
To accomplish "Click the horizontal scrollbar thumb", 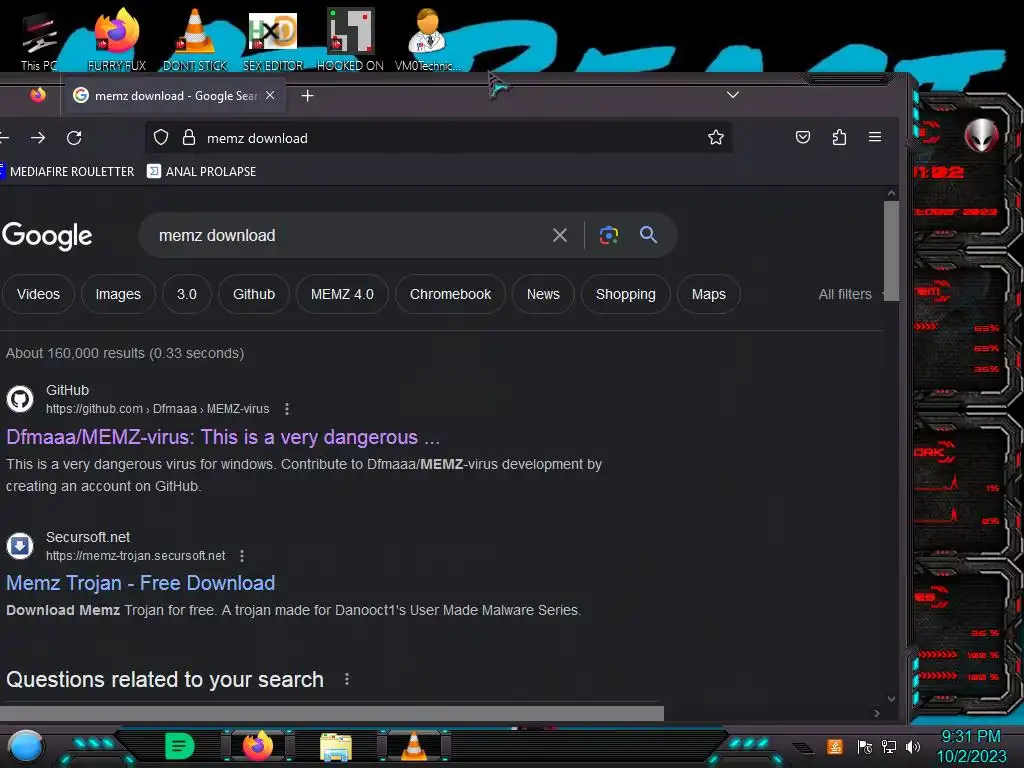I will tap(332, 713).
